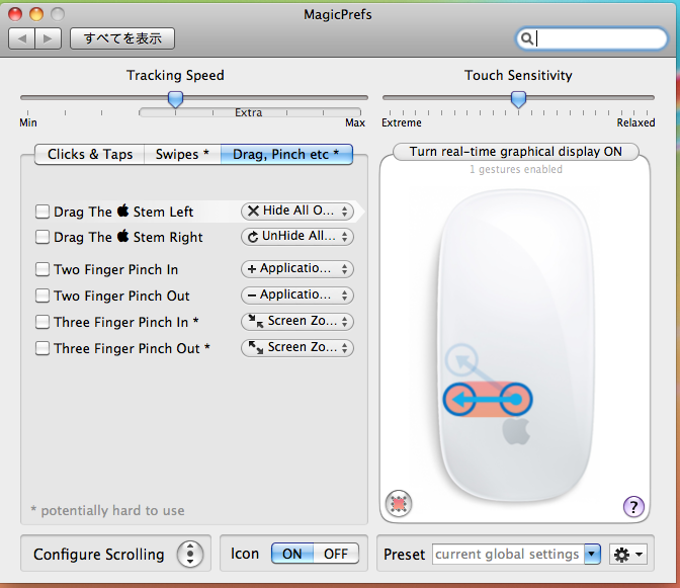The image size is (680, 588).
Task: Click the "* potentially hard to use" note
Action: [108, 510]
